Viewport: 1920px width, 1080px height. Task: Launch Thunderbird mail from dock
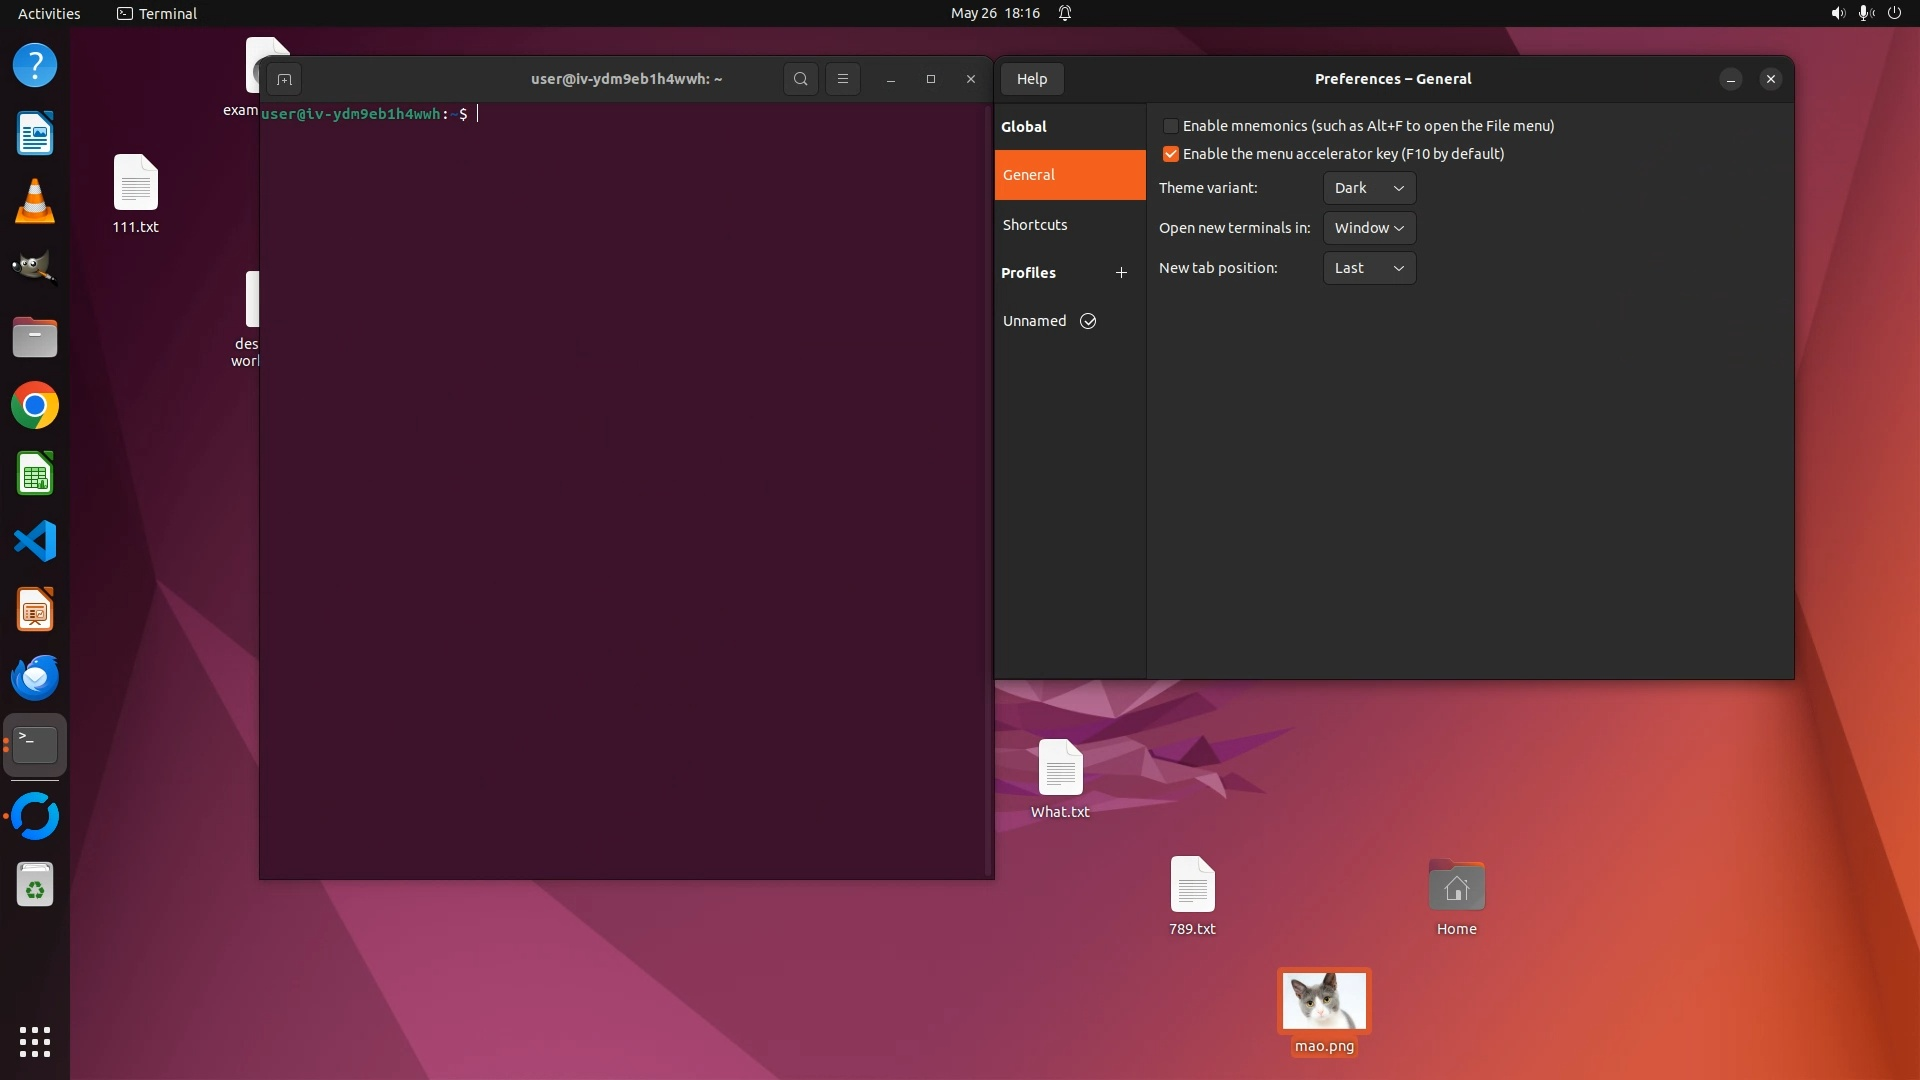[x=35, y=678]
